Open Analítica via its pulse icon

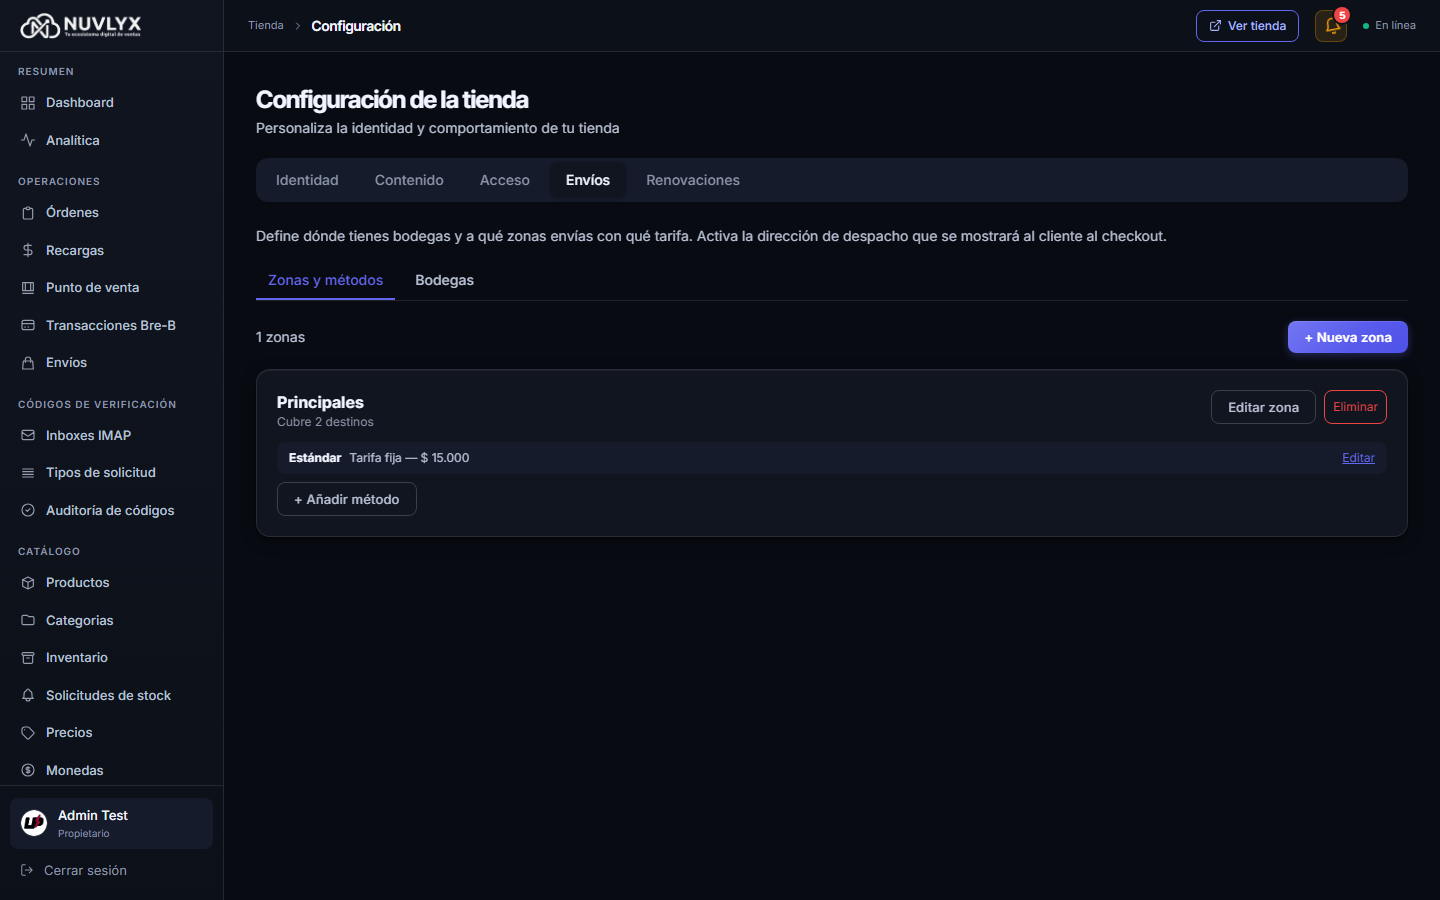tap(28, 140)
